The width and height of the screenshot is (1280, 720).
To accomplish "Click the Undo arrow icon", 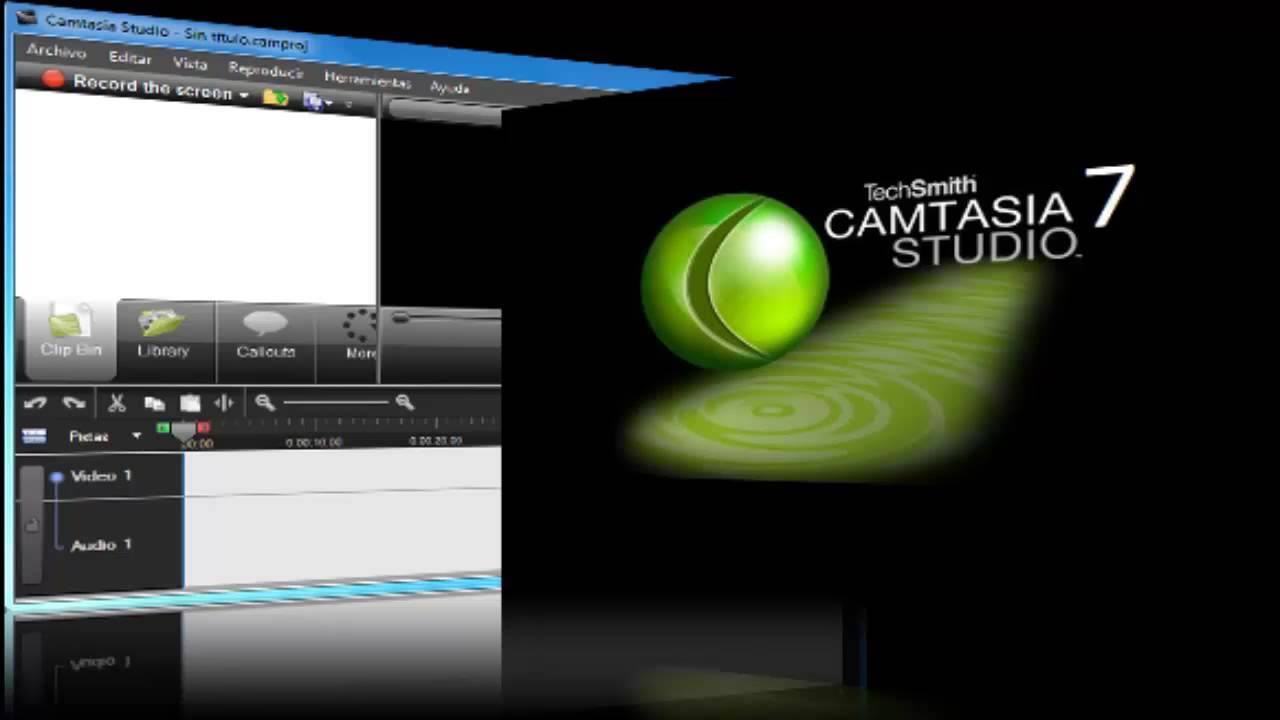I will point(36,403).
